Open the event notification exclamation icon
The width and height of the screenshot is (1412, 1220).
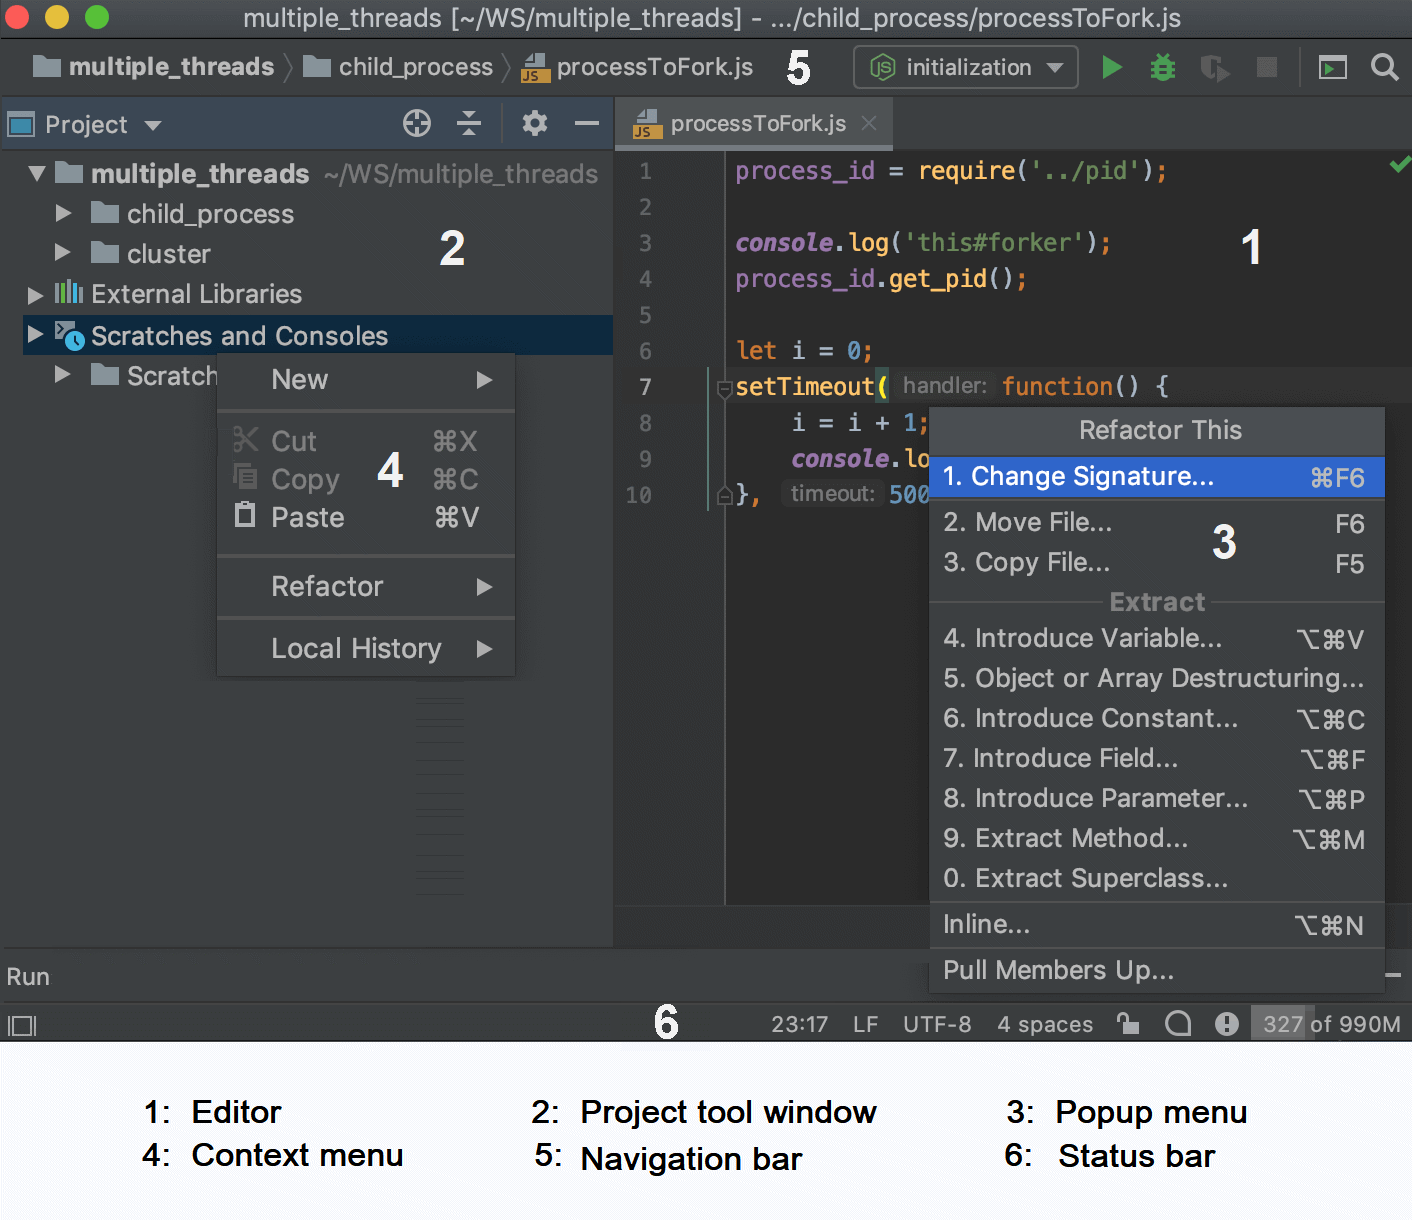click(1226, 1023)
